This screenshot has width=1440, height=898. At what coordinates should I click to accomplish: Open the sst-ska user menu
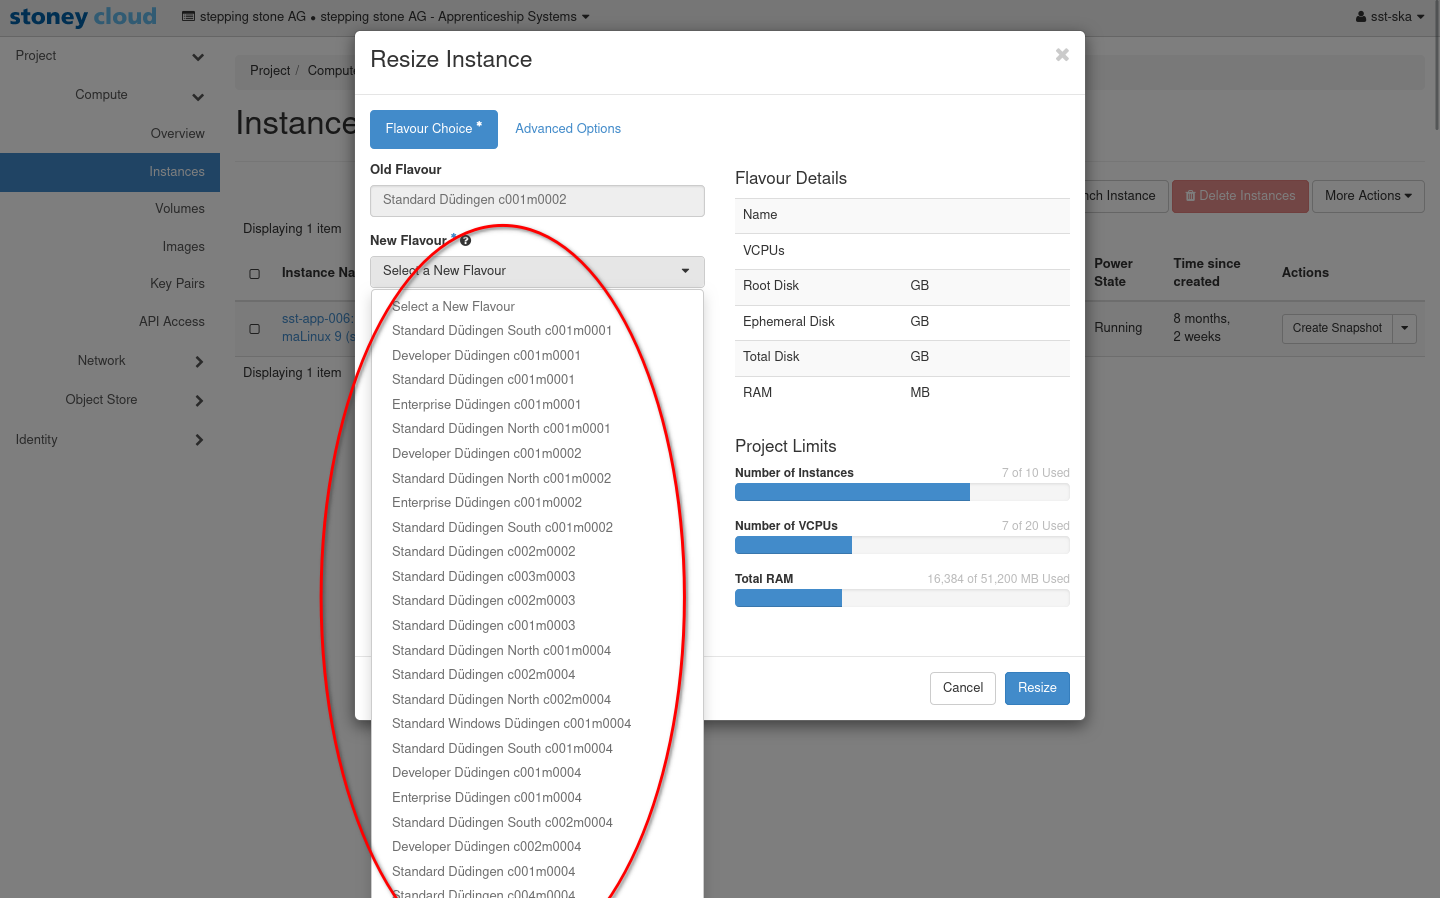[1389, 17]
